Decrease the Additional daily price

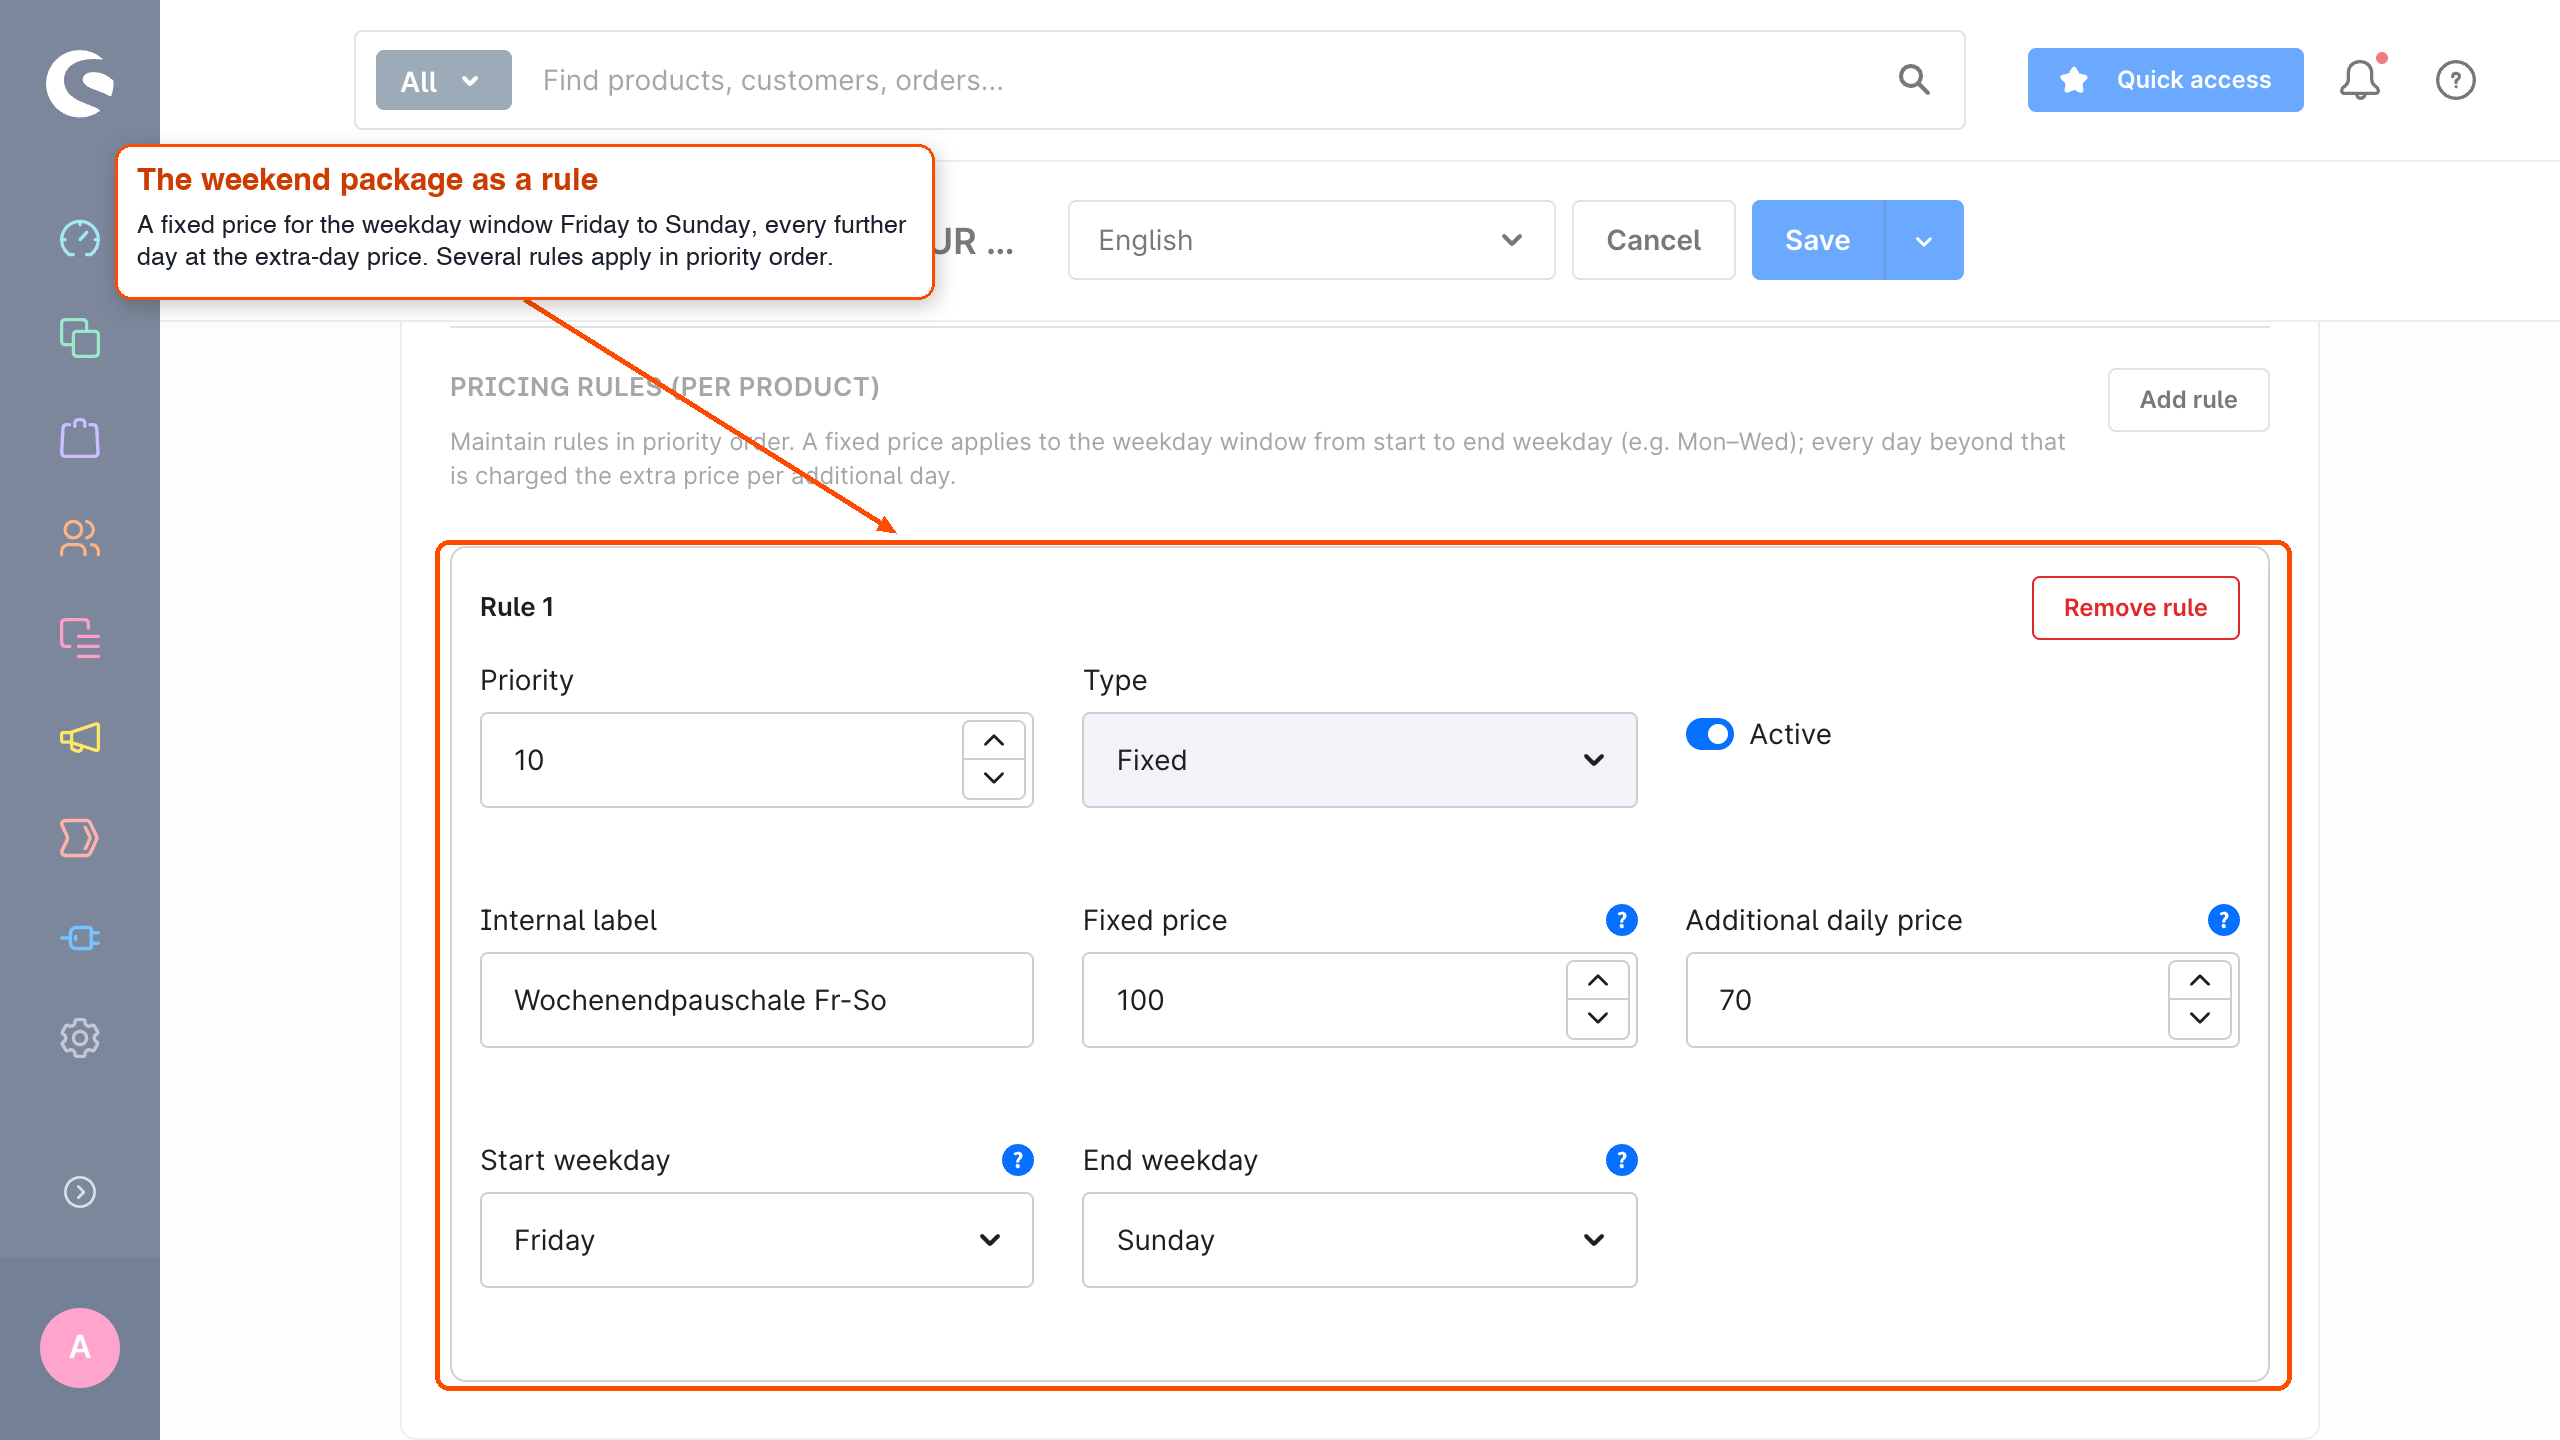click(x=2199, y=1018)
